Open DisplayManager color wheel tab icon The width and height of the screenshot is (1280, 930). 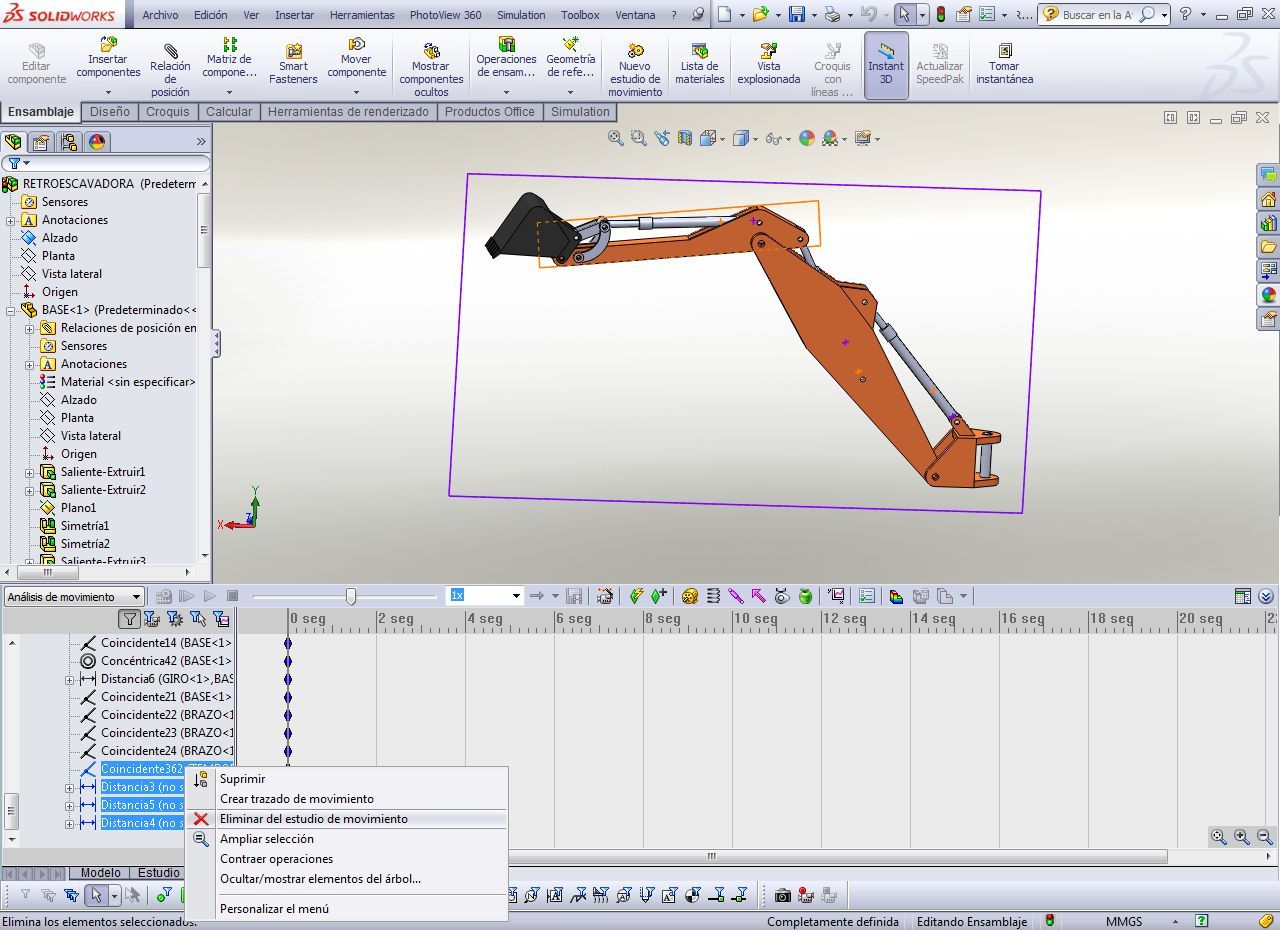[x=97, y=142]
